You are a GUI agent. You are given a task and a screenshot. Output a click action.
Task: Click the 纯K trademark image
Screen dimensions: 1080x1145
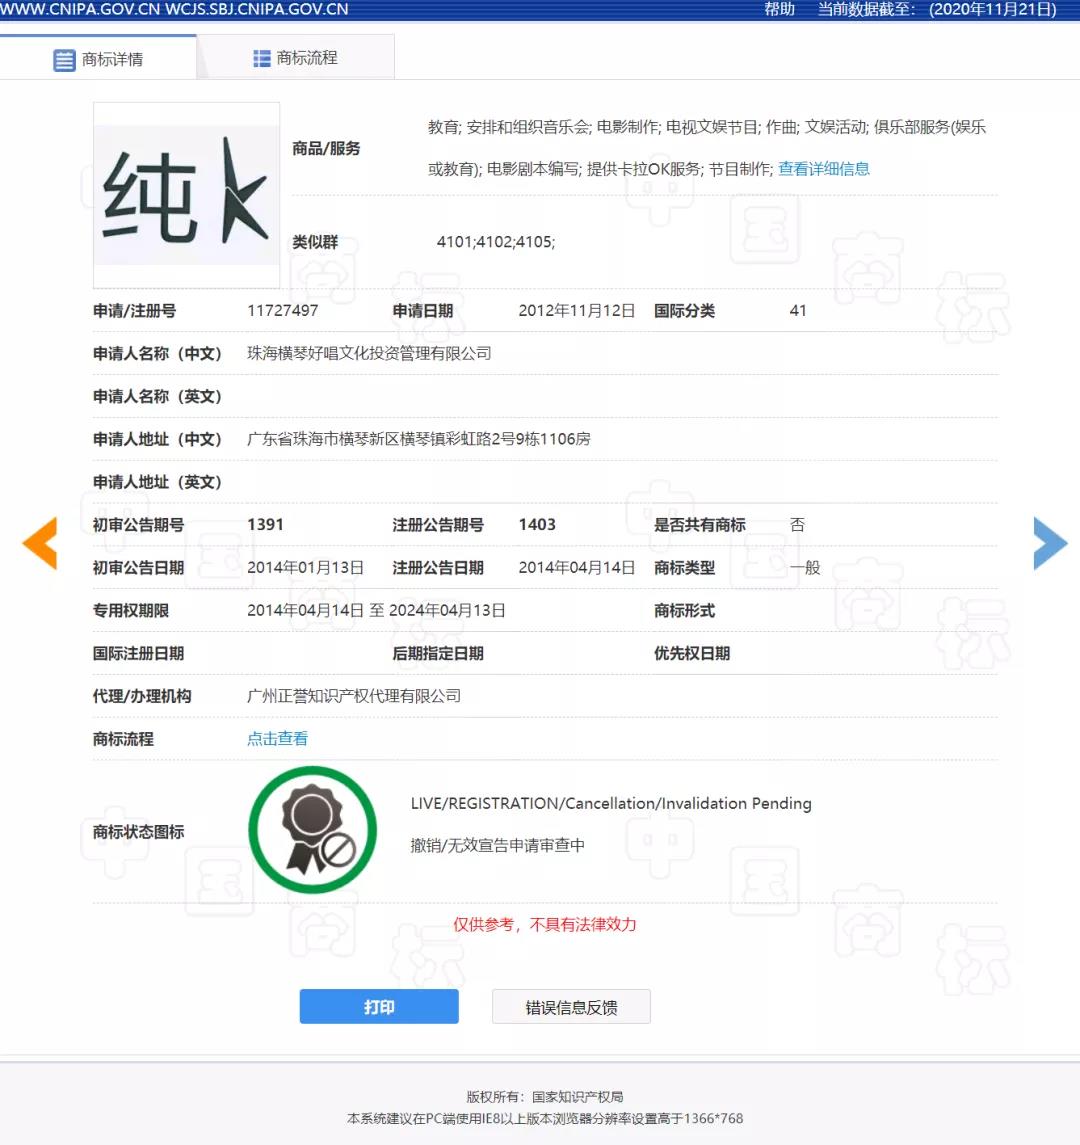186,195
